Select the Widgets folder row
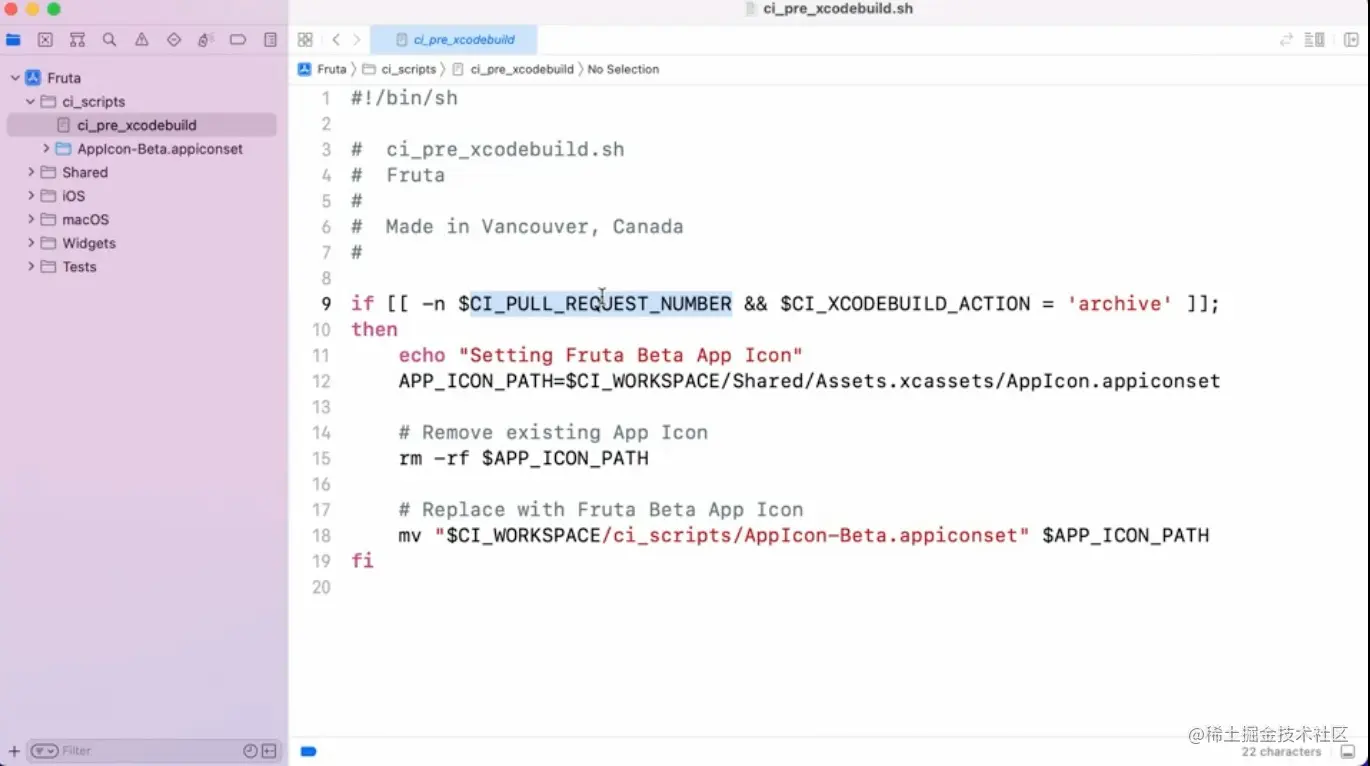Image resolution: width=1370 pixels, height=766 pixels. pos(142,243)
